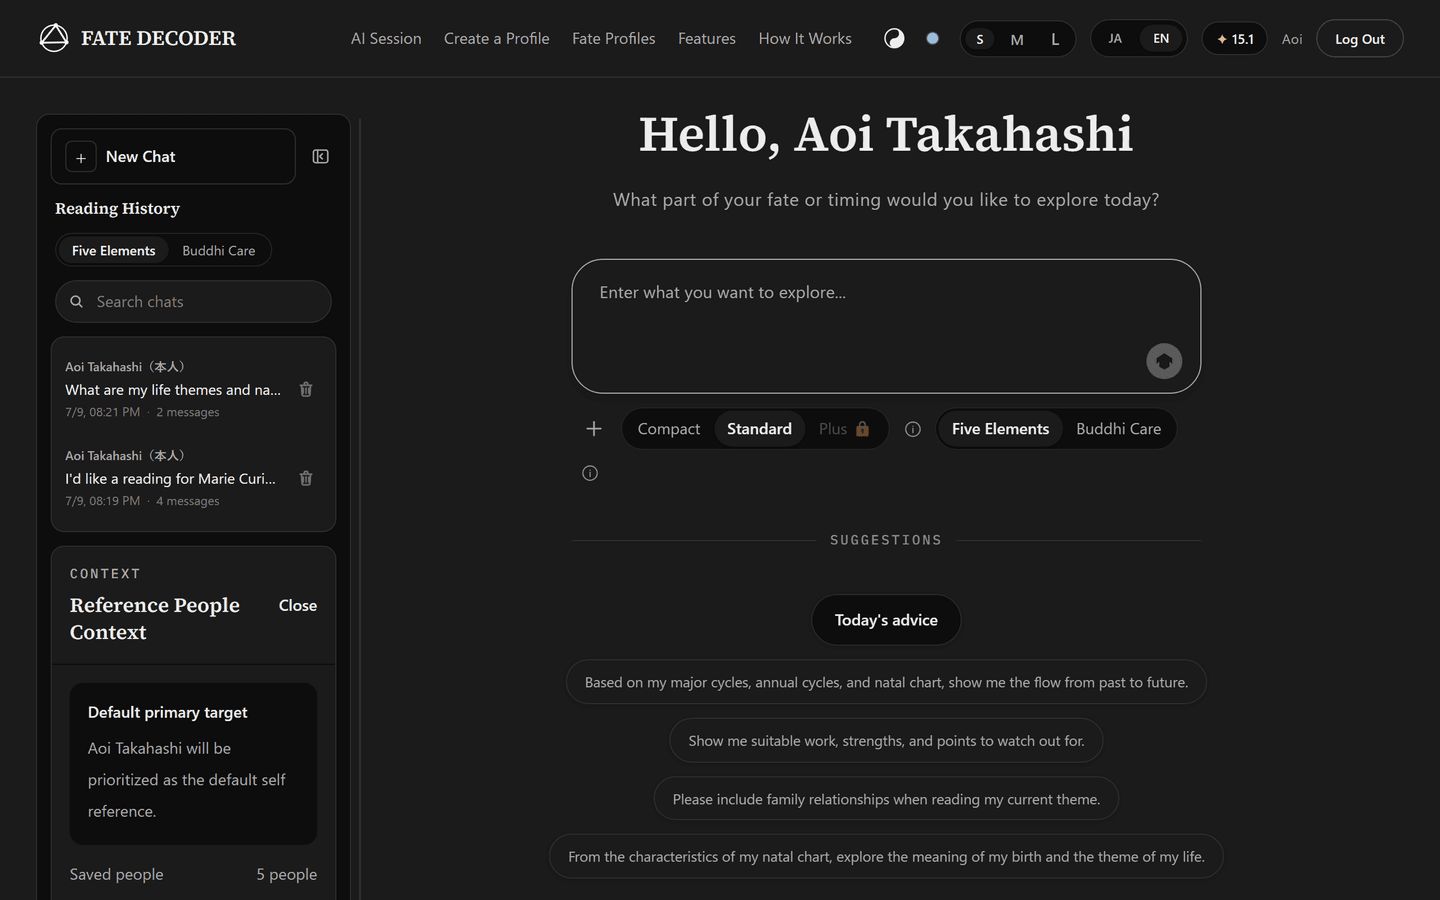
Task: Click the info icon beside Plus mode
Action: (x=913, y=429)
